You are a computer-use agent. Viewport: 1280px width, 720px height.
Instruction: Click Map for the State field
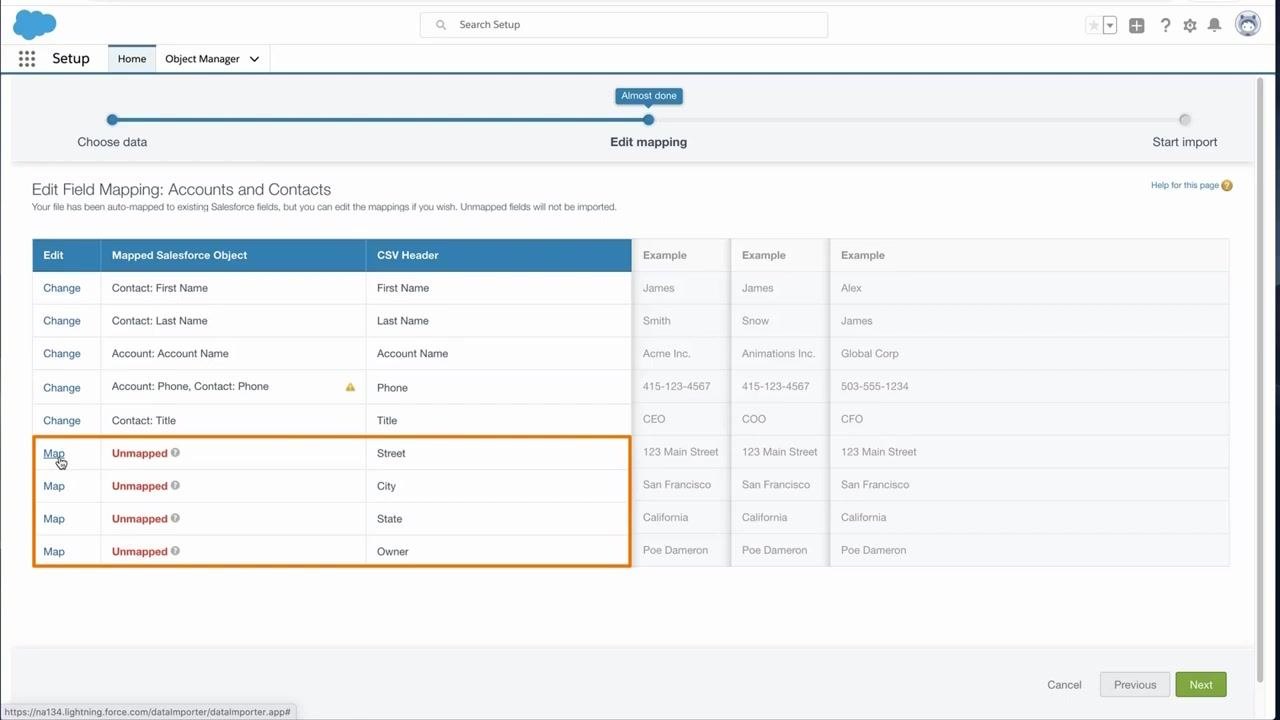pyautogui.click(x=54, y=519)
